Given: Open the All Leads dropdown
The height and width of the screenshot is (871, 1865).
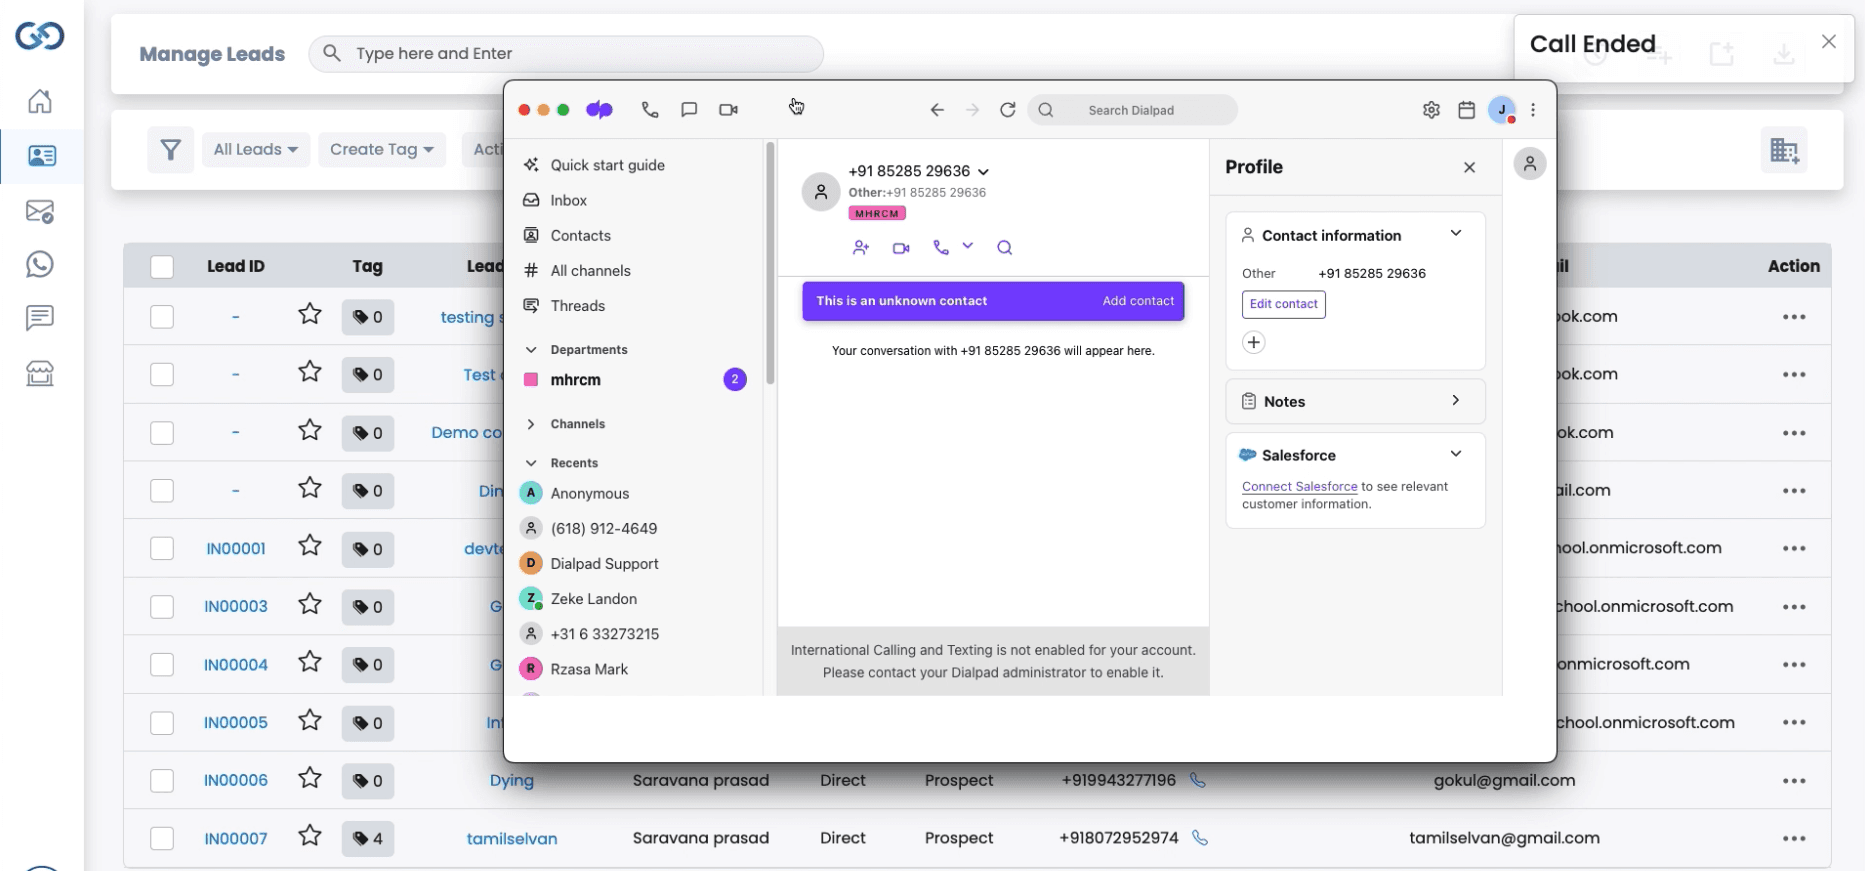Looking at the screenshot, I should click(x=256, y=150).
